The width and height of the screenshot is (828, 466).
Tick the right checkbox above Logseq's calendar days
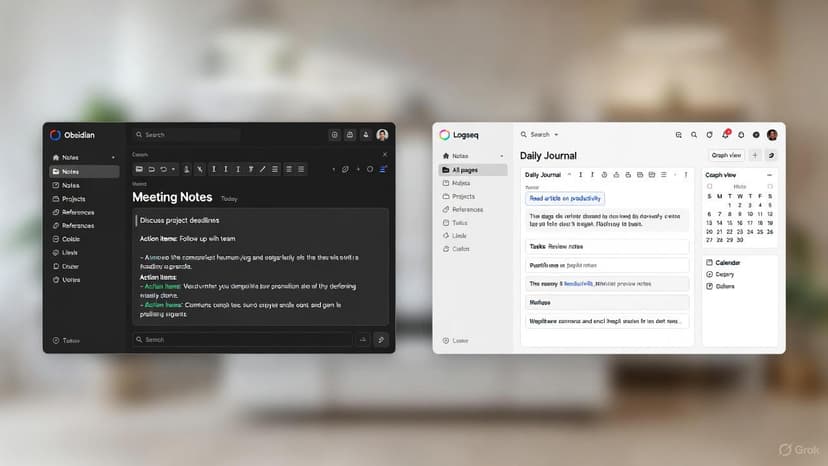[770, 187]
